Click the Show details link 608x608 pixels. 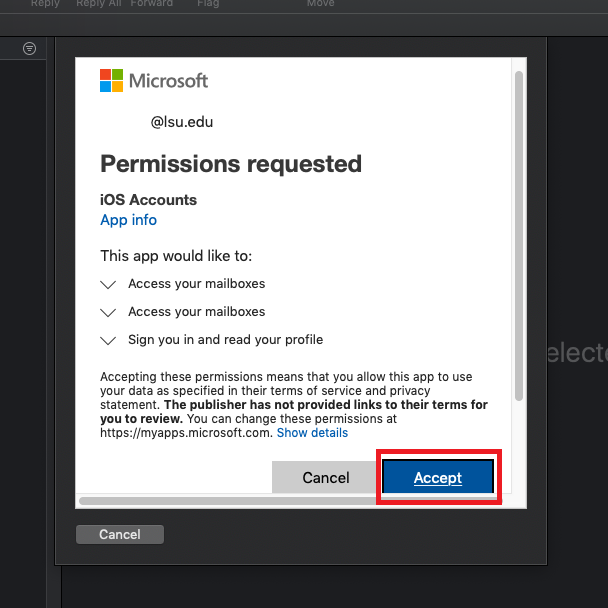point(312,433)
